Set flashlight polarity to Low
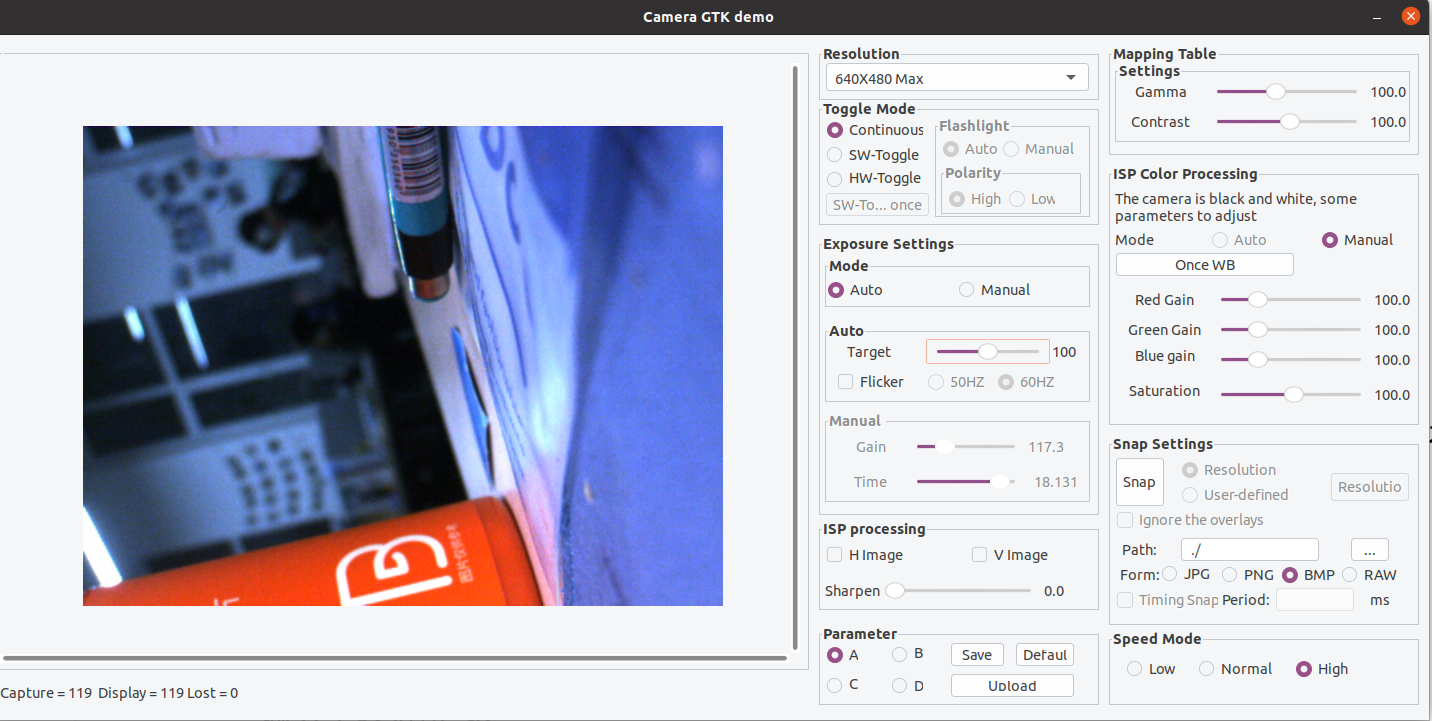 click(1017, 199)
